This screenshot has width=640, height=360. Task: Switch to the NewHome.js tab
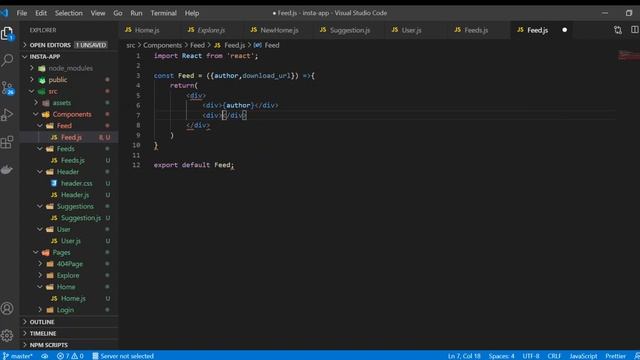[x=279, y=30]
